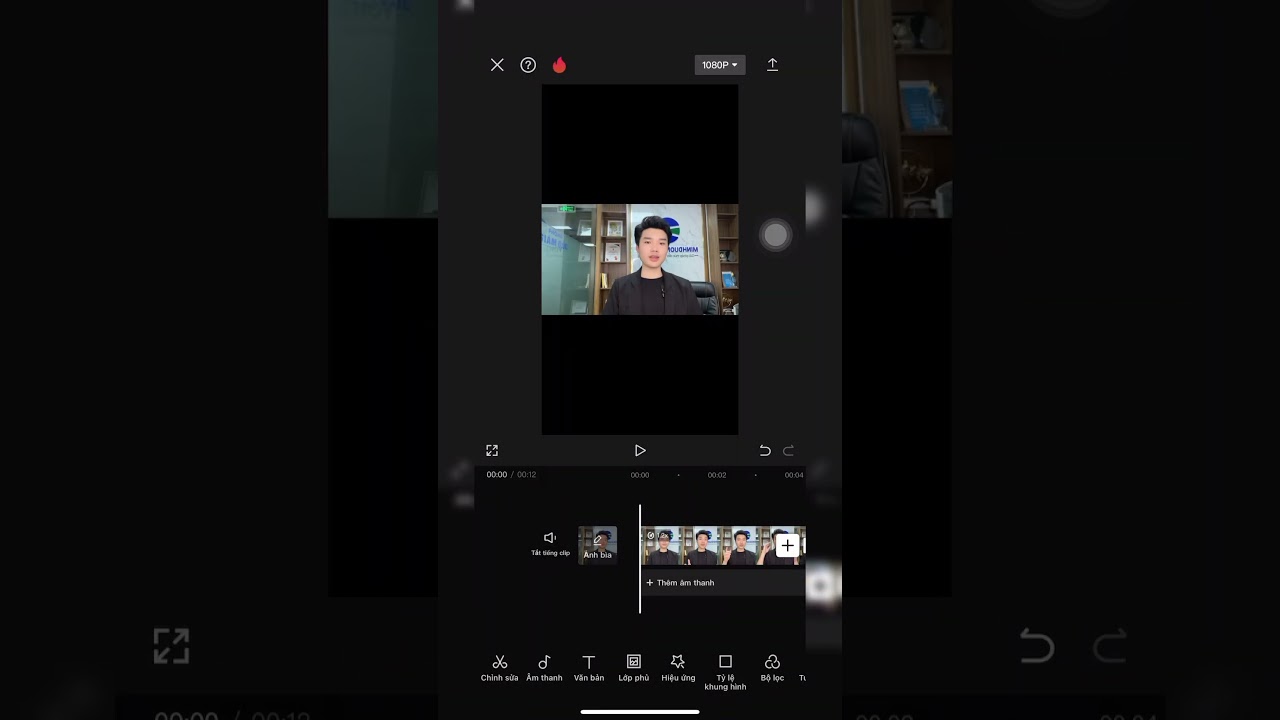This screenshot has width=1280, height=720.
Task: Export the video with the upload icon
Action: click(x=772, y=64)
